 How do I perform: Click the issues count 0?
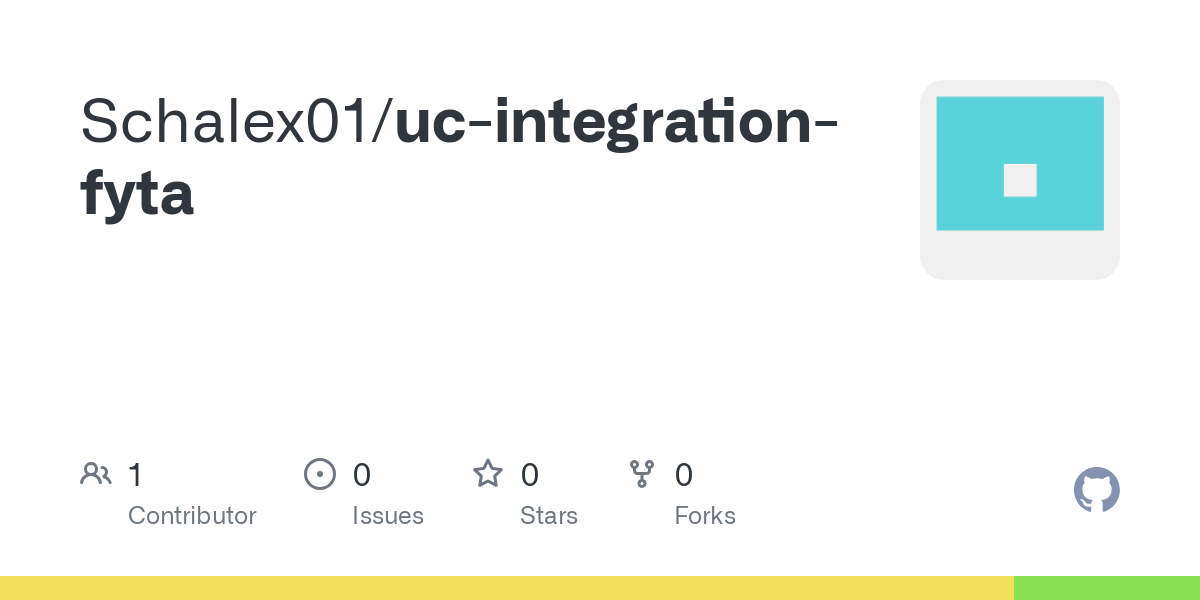click(x=362, y=474)
